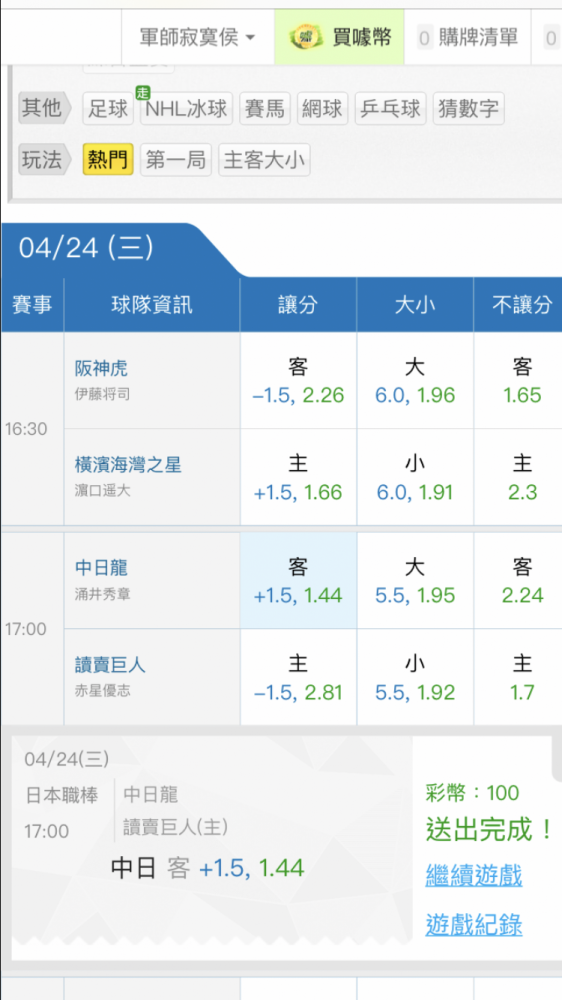The image size is (562, 1000).
Task: Toggle the 第一局 play type filter
Action: point(175,159)
